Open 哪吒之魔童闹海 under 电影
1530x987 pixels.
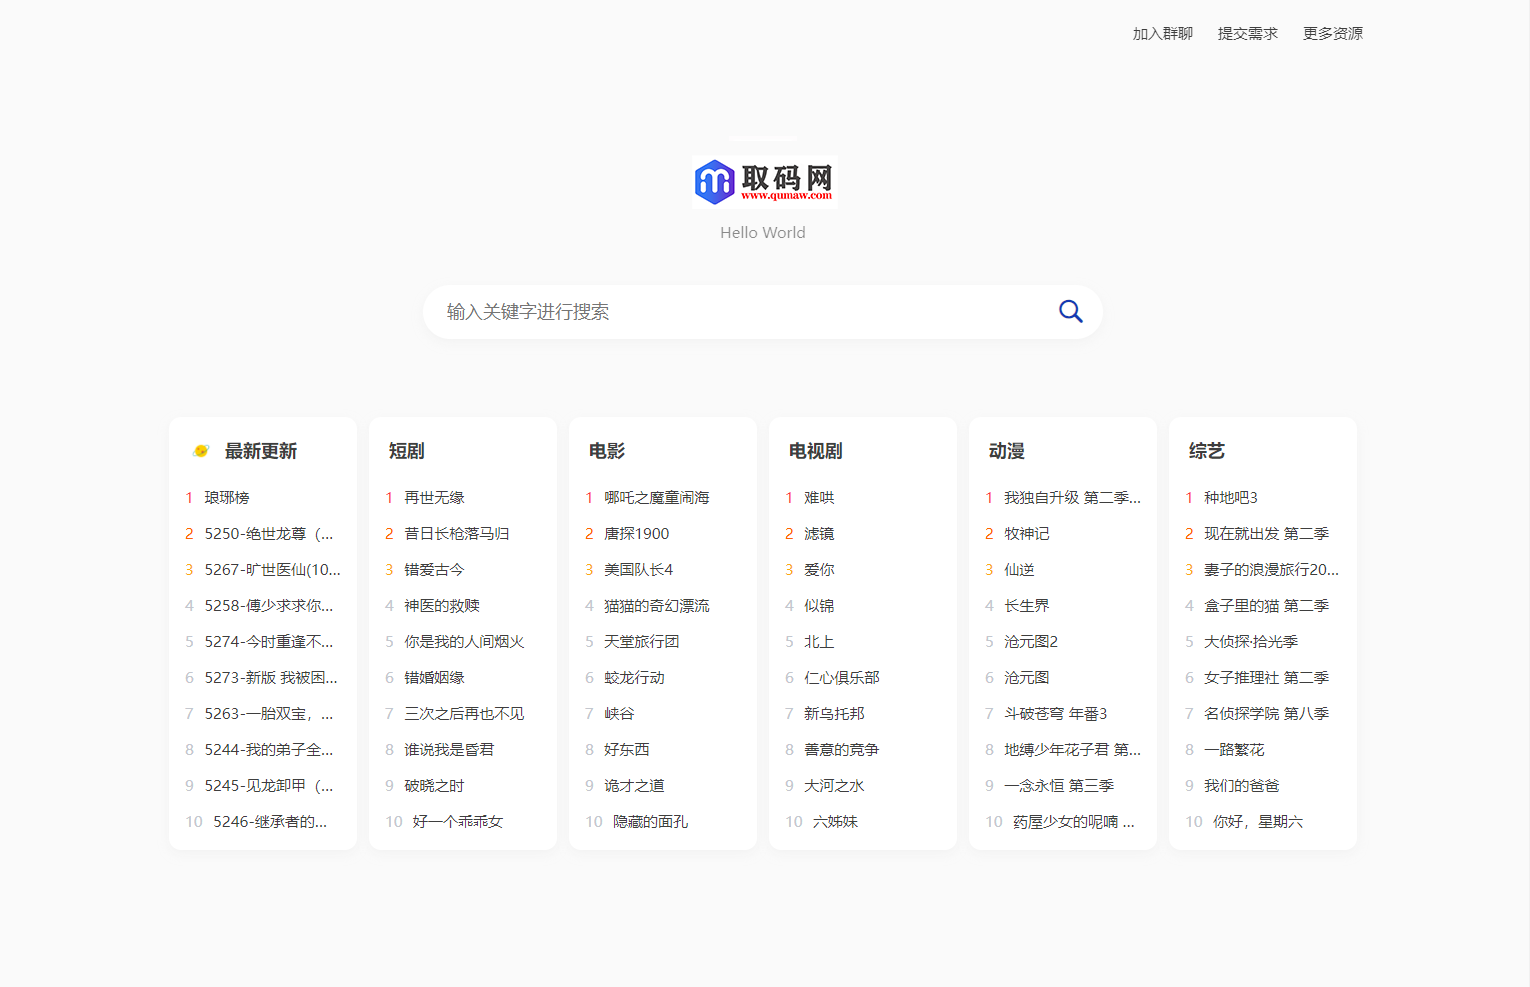coord(655,497)
